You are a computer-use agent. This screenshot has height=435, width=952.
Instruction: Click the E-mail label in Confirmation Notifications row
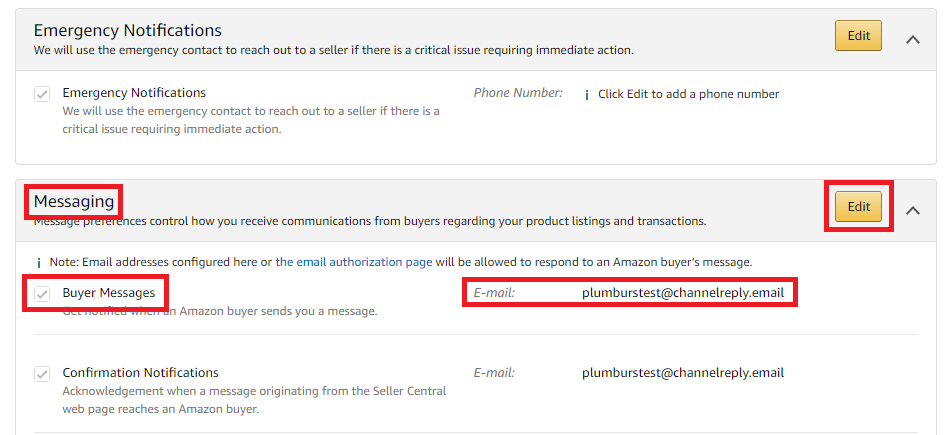point(494,372)
